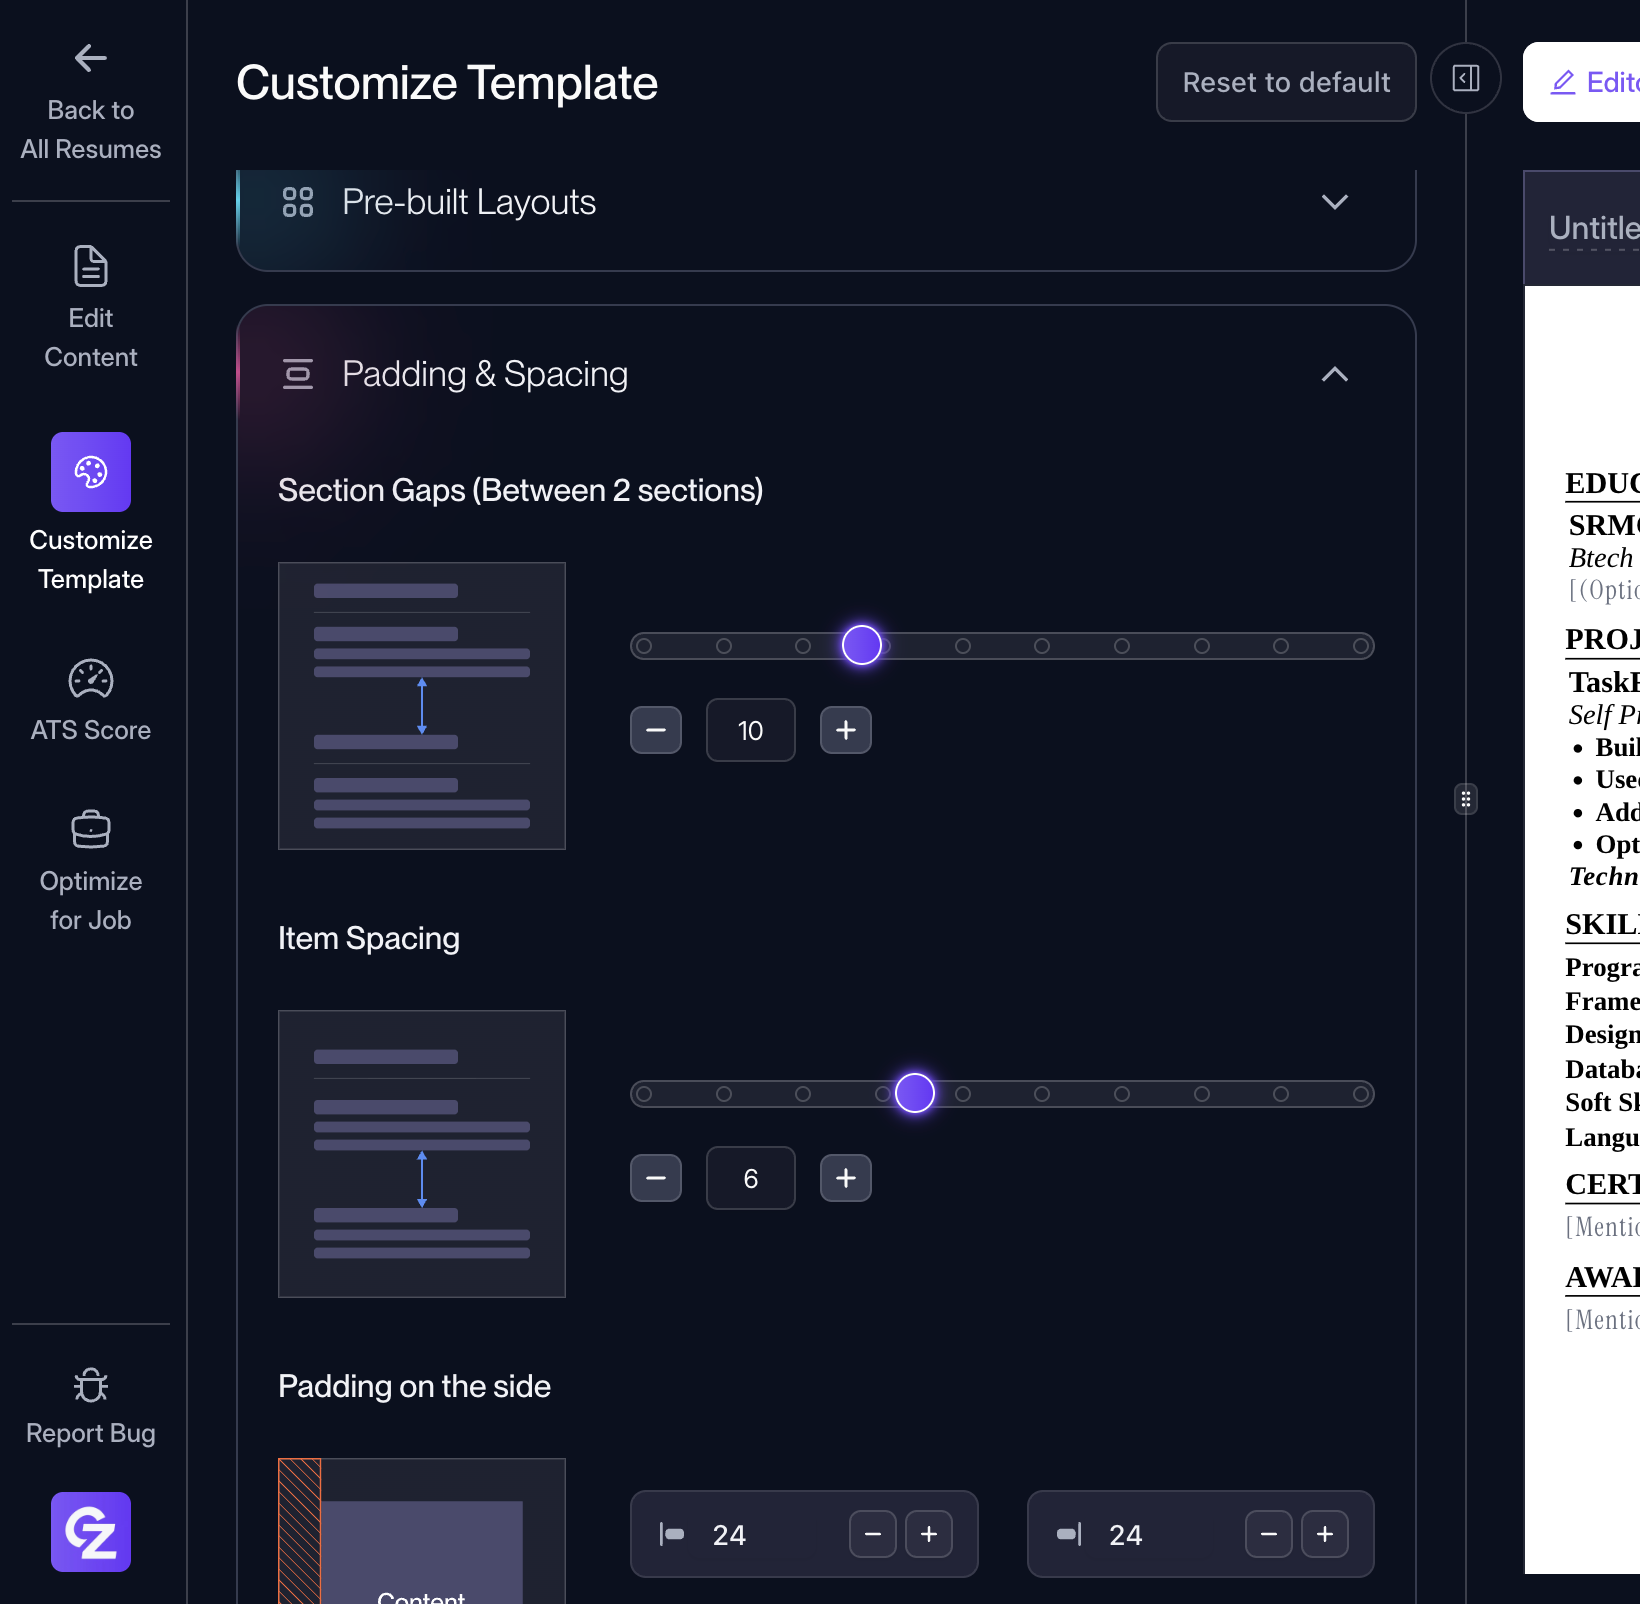Click the side padding preview thumbnail
Viewport: 1640px width, 1604px height.
click(x=422, y=1531)
